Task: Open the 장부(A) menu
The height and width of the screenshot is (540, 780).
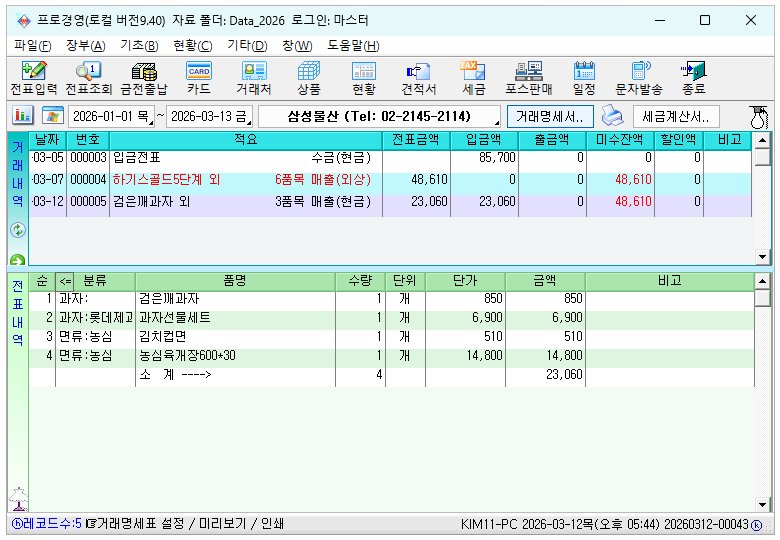Action: point(85,45)
